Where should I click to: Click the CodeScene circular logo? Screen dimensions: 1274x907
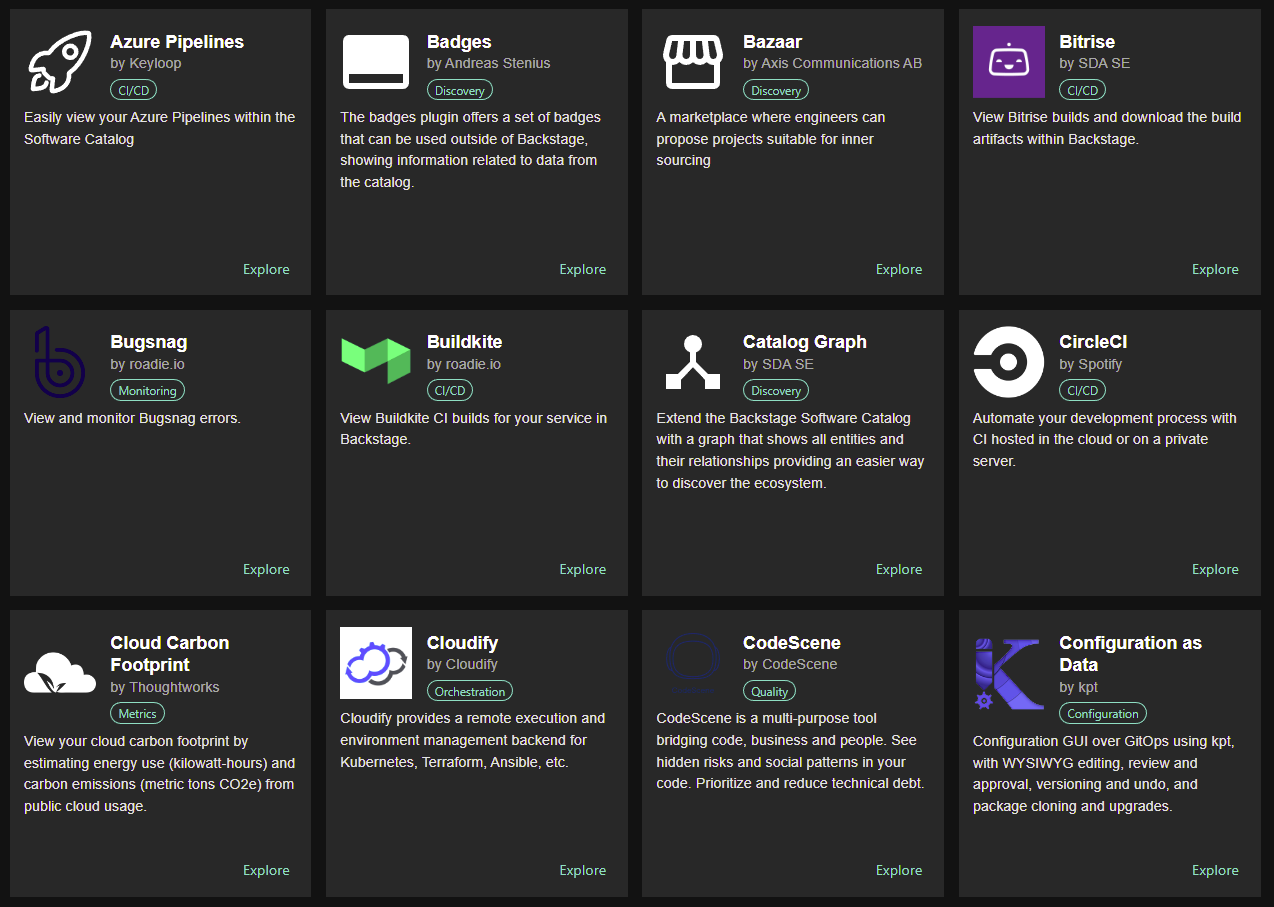pyautogui.click(x=692, y=663)
